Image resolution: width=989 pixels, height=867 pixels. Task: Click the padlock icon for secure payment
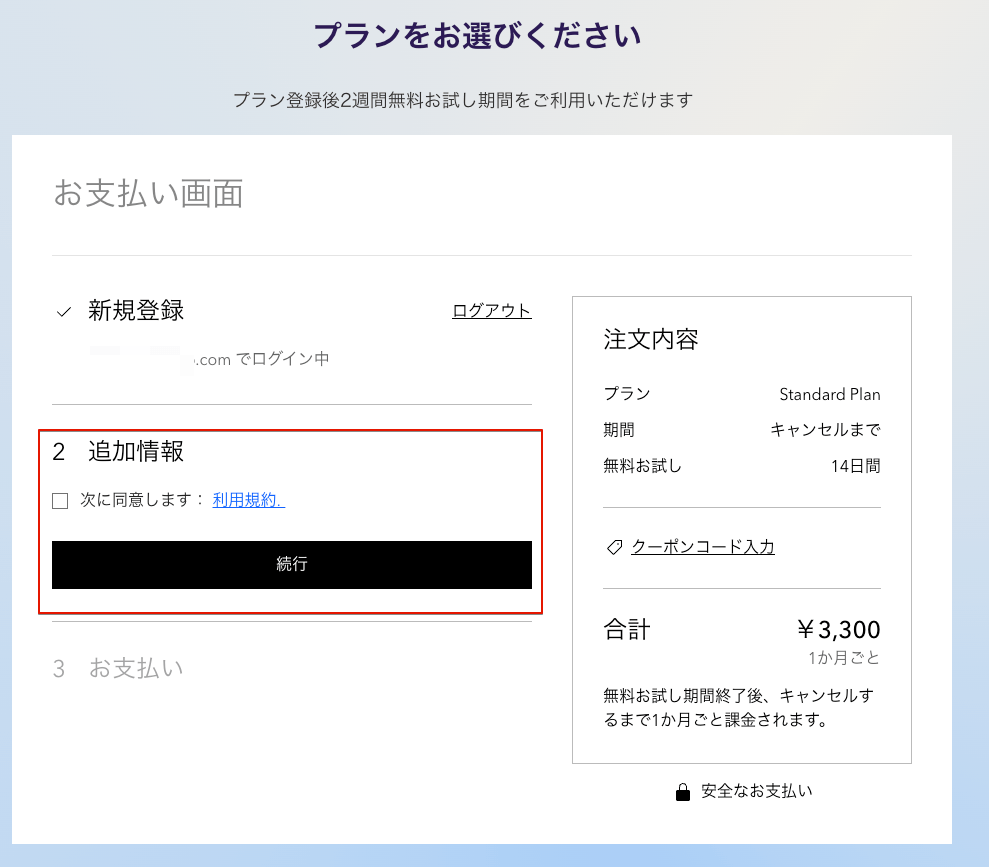click(x=683, y=792)
